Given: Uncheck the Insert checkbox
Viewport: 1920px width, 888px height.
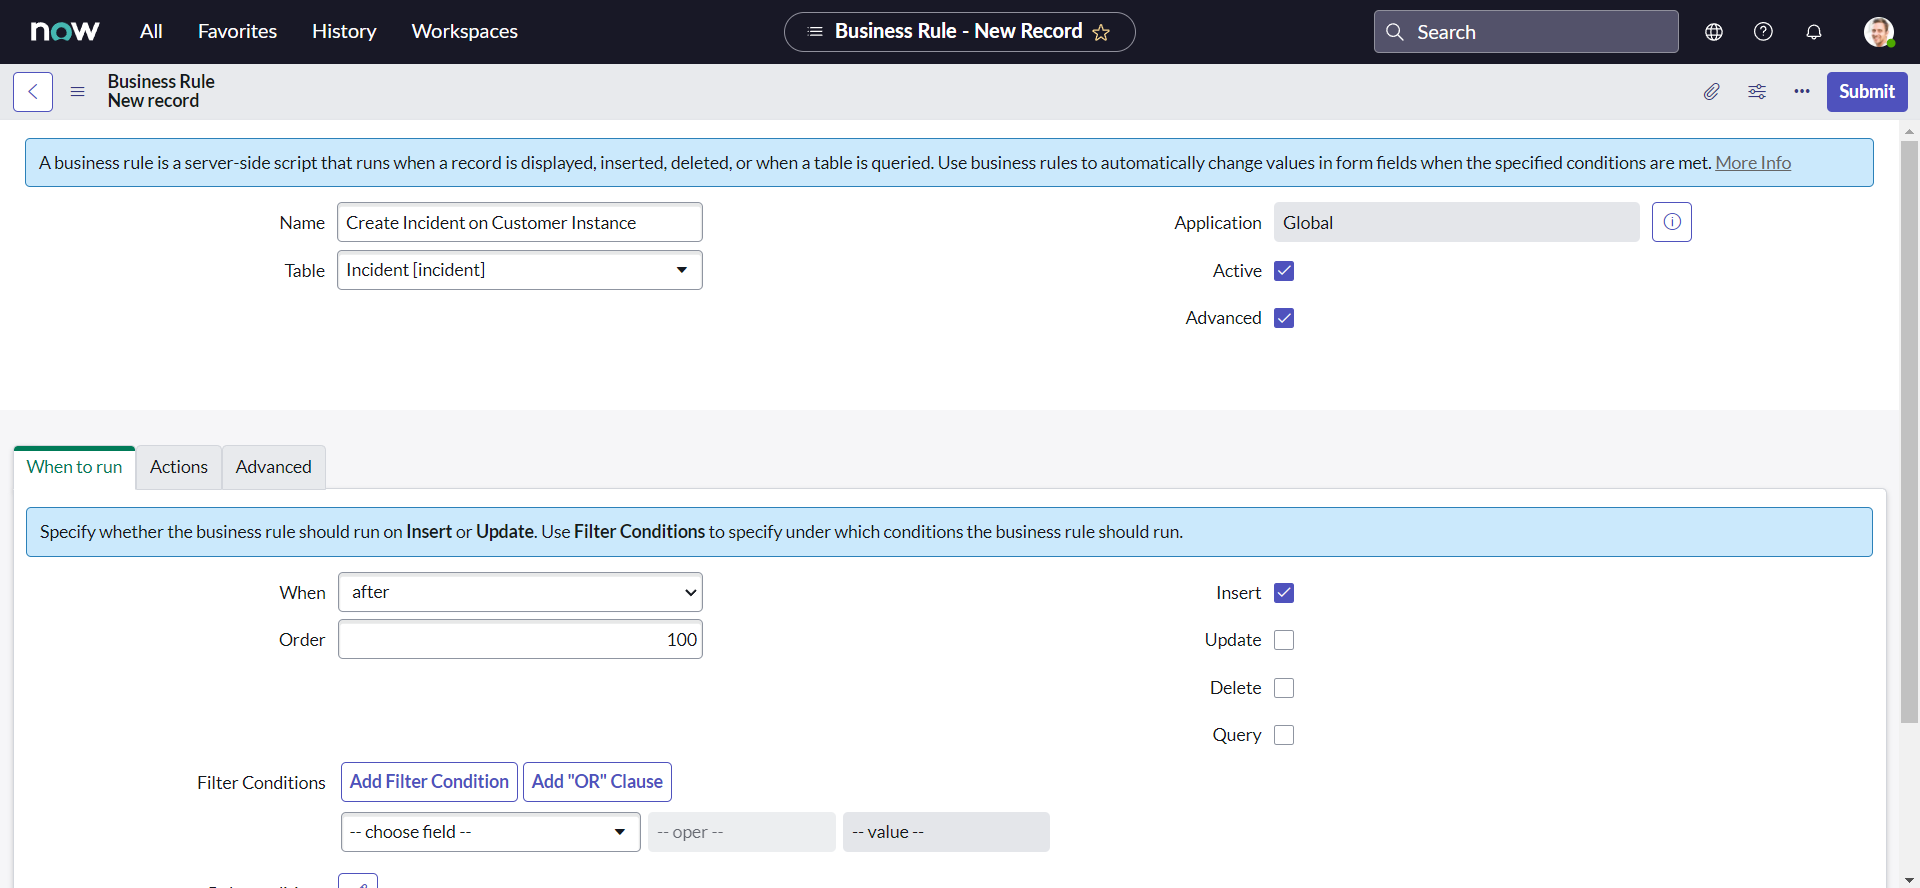Looking at the screenshot, I should 1284,593.
